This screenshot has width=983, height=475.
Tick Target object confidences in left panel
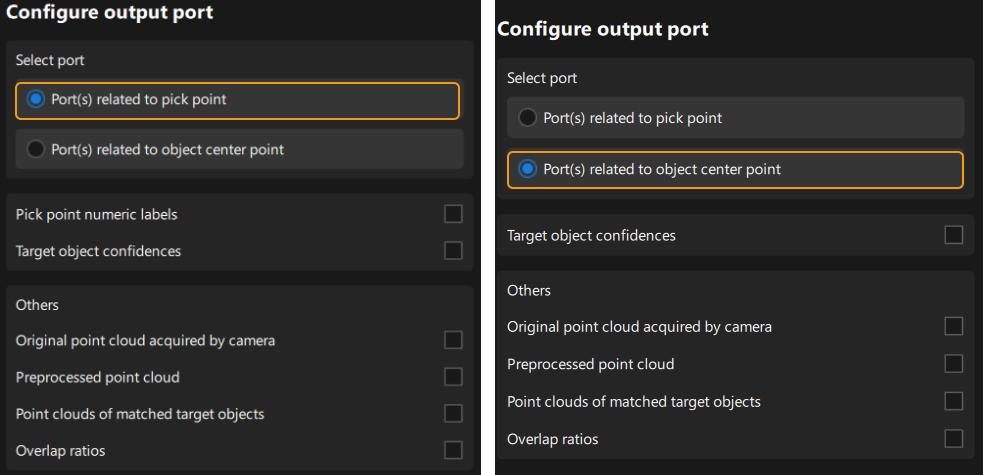click(453, 251)
